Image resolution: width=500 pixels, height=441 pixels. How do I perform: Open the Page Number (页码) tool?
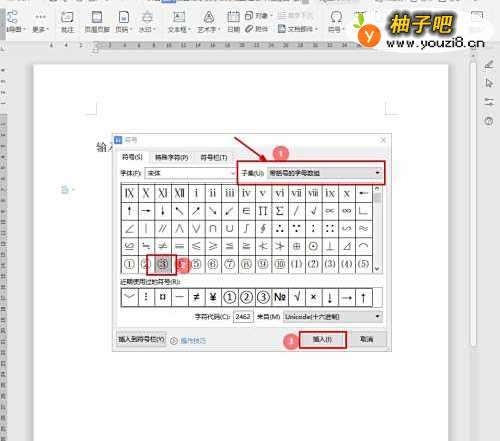[x=124, y=22]
